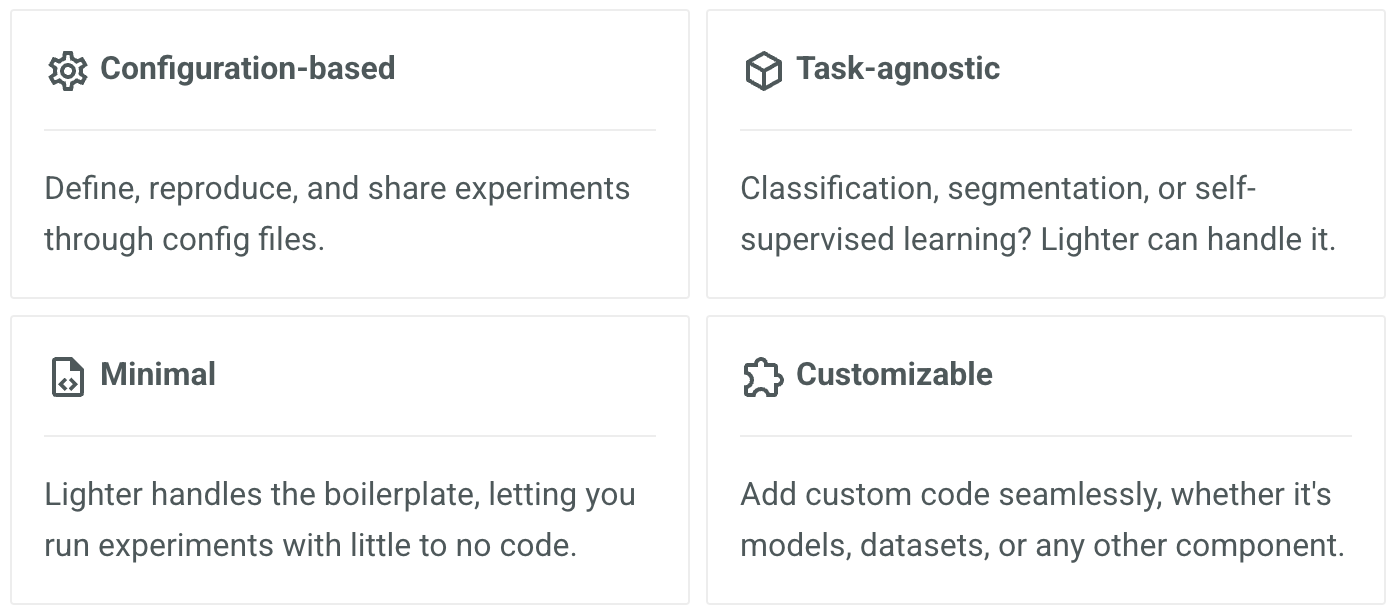Click the divider under the Configuration-based heading

[x=350, y=130]
